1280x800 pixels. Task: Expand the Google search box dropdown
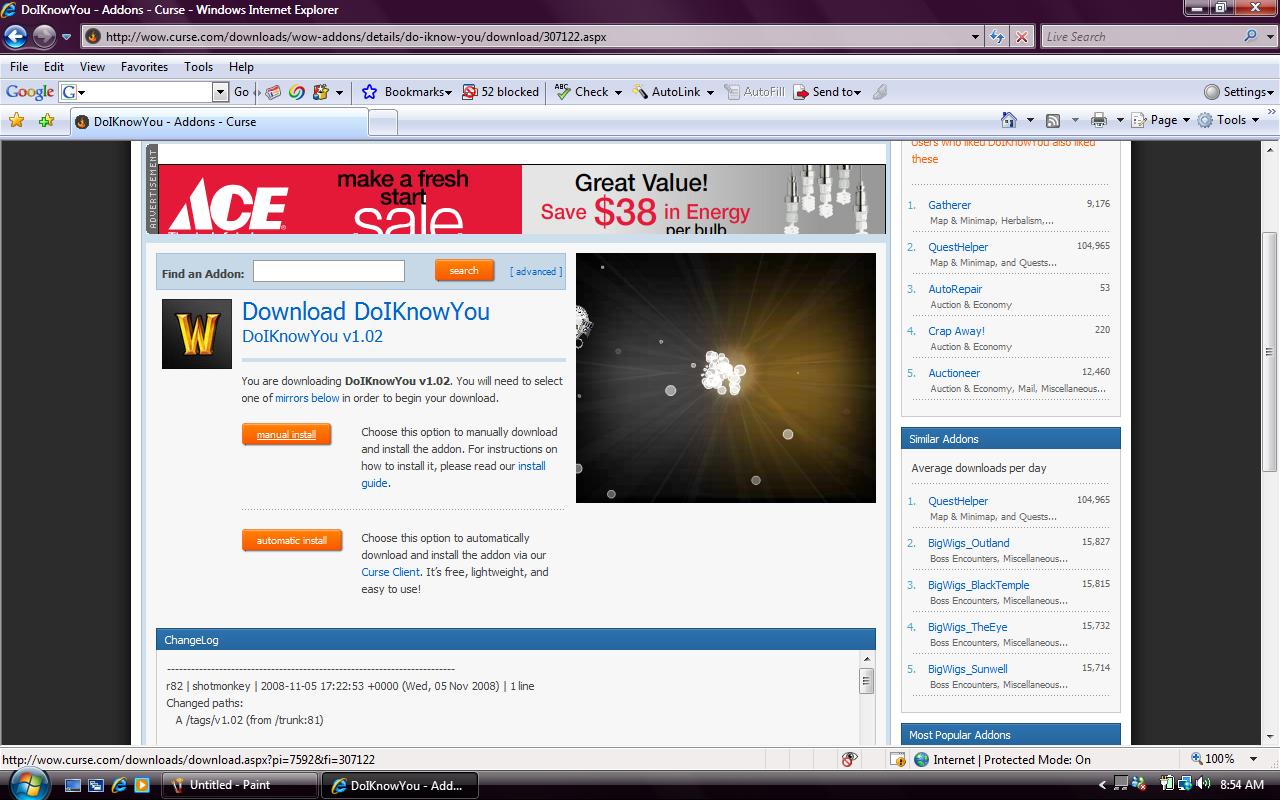click(221, 92)
